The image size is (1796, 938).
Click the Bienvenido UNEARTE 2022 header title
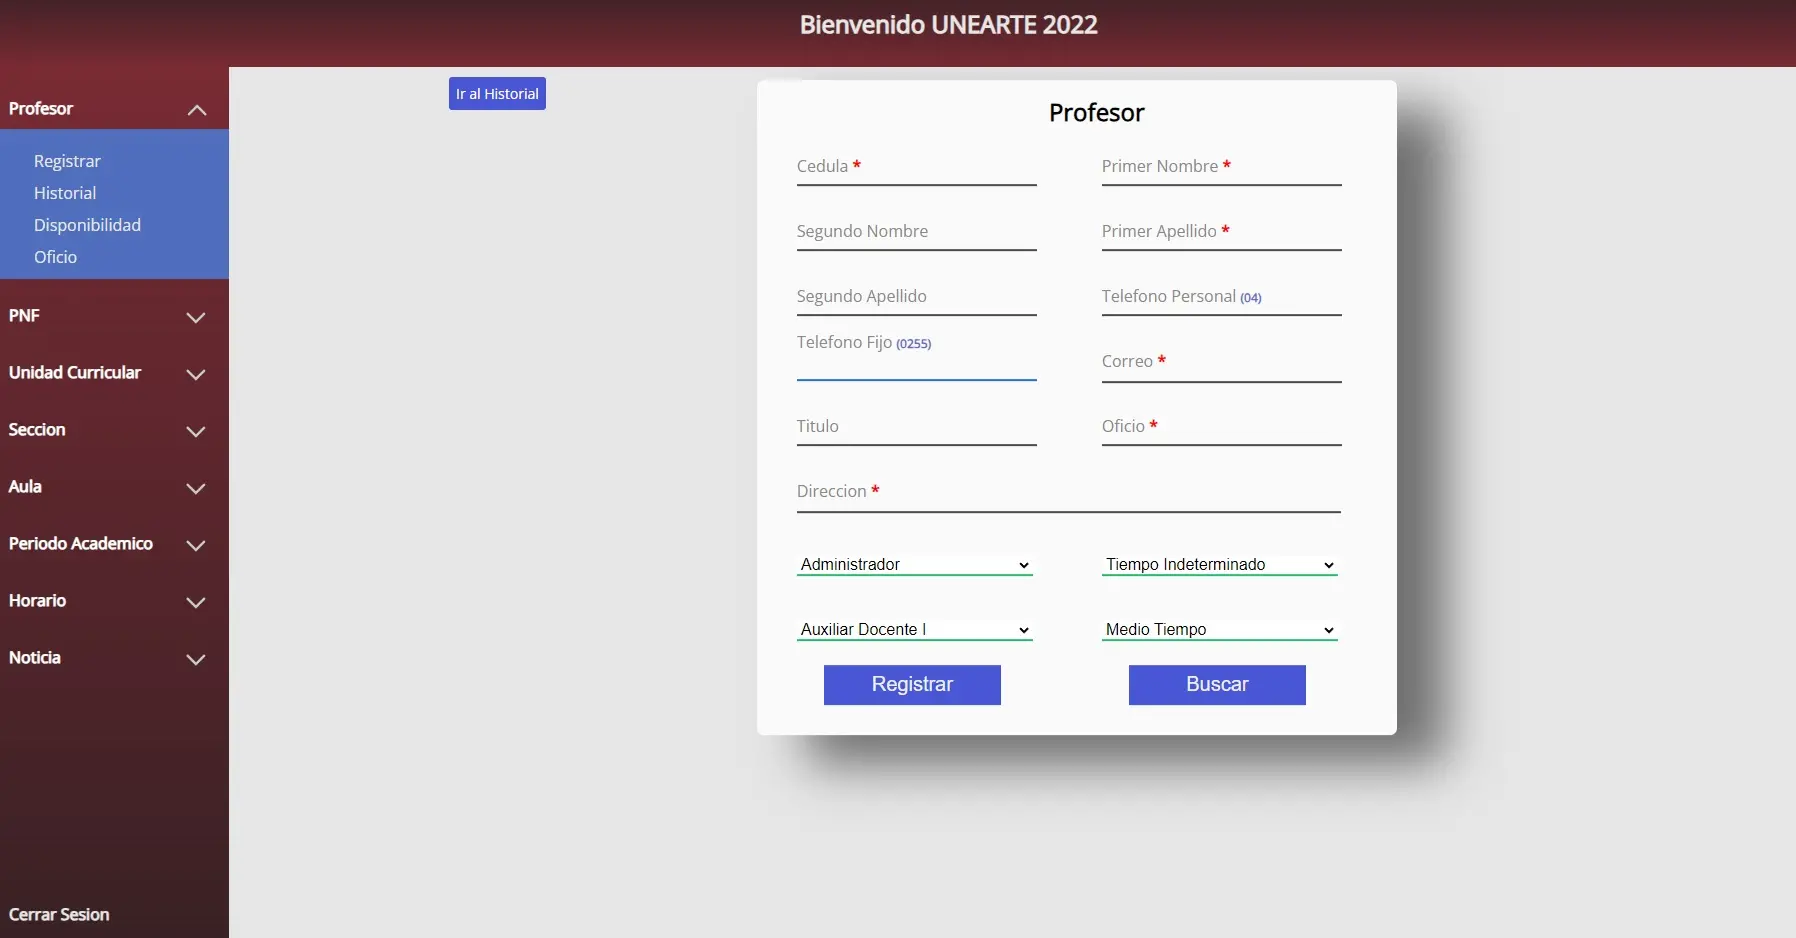[949, 25]
